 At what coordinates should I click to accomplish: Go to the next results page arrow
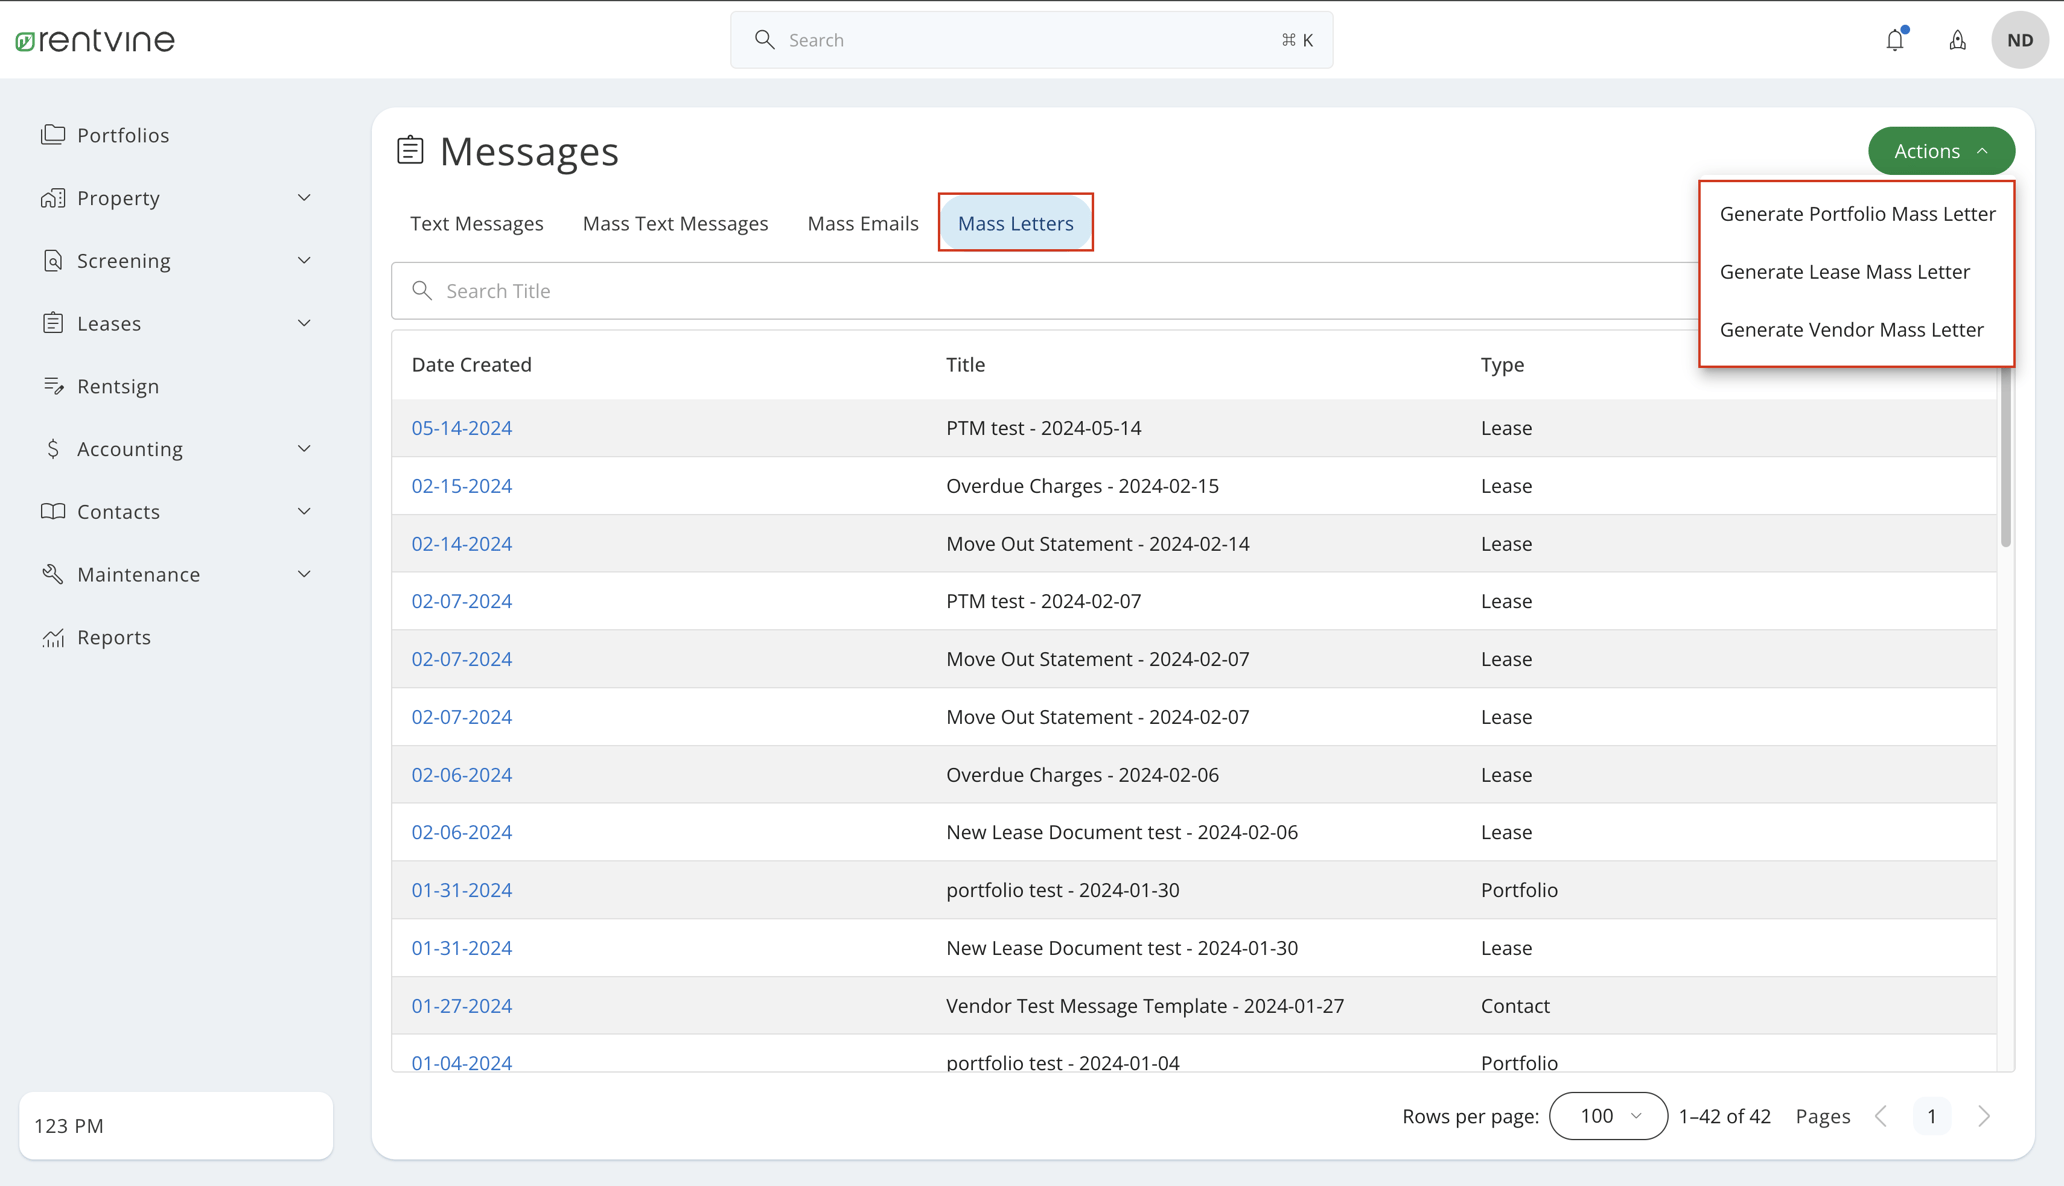click(1984, 1116)
